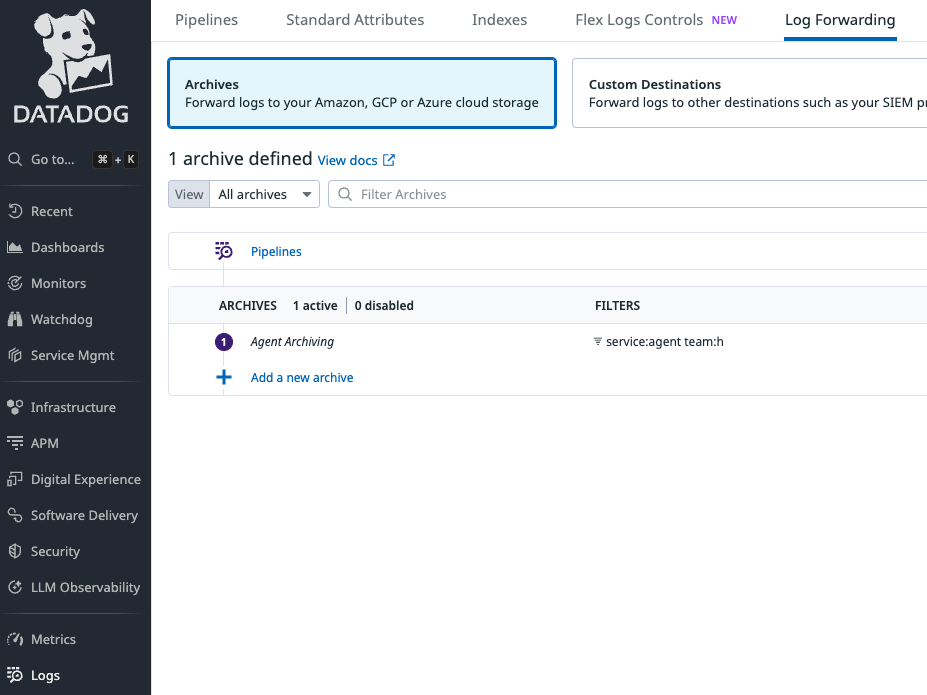Screen dimensions: 927x695
Task: Click the service:agent team:h filter text
Action: click(x=665, y=342)
